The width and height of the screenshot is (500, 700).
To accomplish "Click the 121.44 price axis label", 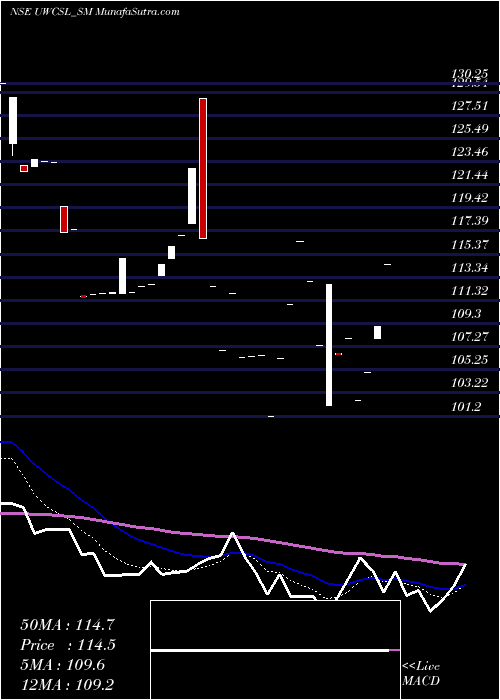I will pyautogui.click(x=470, y=175).
